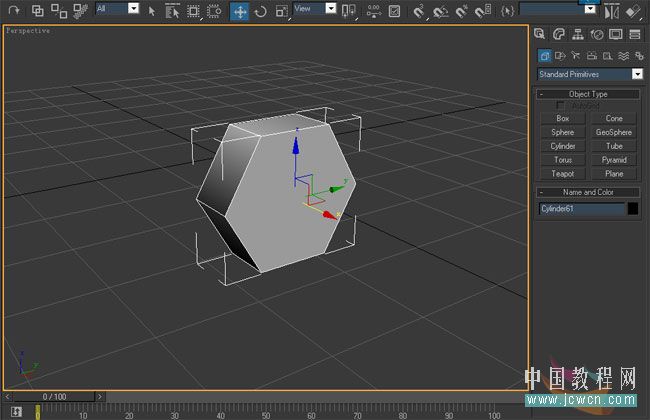Select the Cameras category icon

pyautogui.click(x=592, y=56)
